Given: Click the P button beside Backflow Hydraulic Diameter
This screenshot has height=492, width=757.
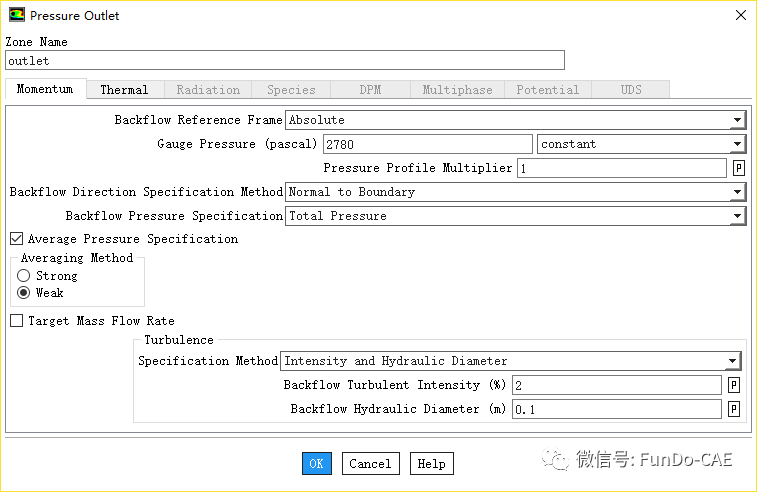Looking at the screenshot, I should tap(734, 409).
